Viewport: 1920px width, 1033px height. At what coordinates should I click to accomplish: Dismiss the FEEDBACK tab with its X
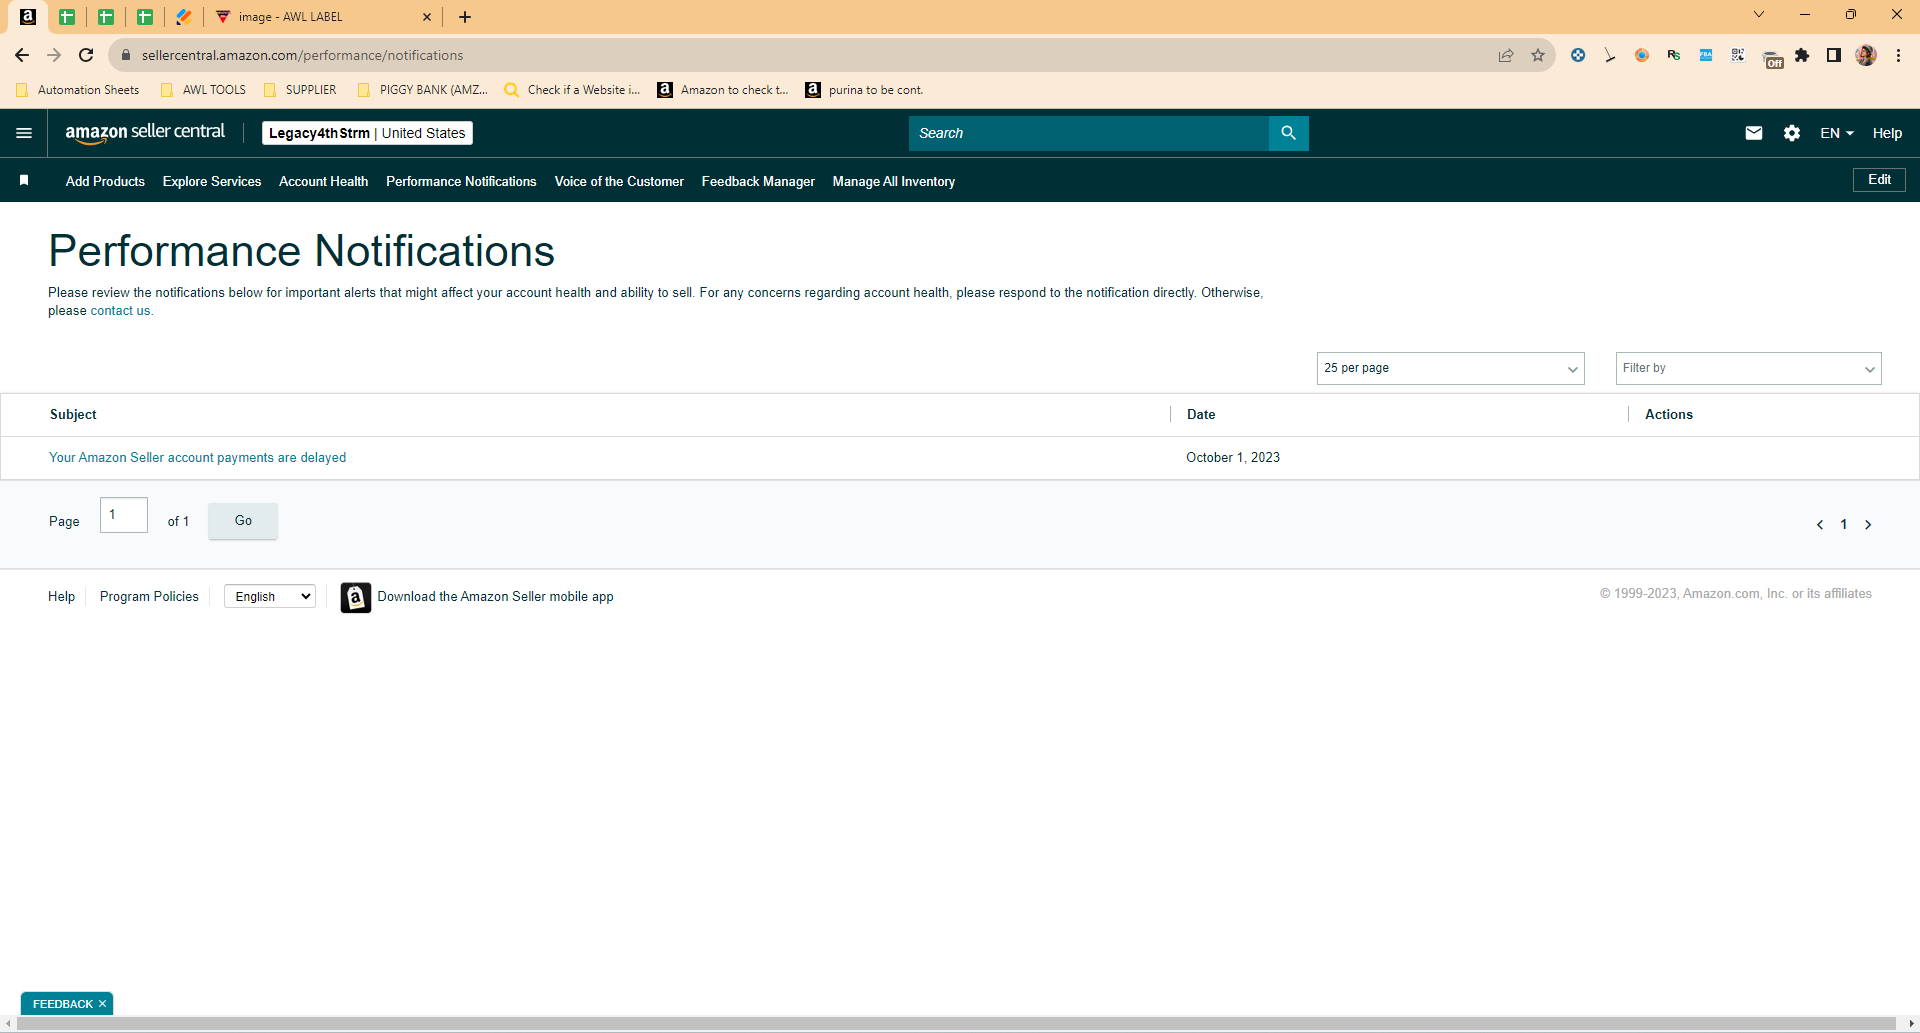point(102,1003)
